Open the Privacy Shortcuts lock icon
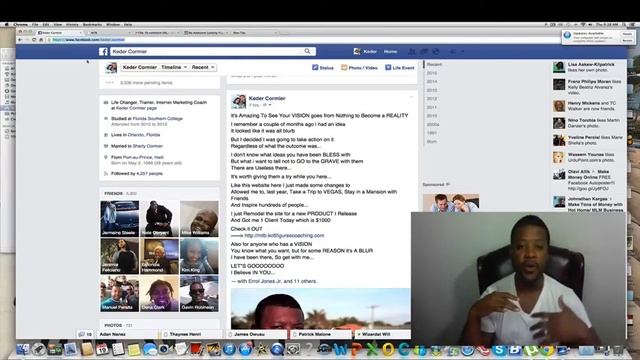 point(453,51)
